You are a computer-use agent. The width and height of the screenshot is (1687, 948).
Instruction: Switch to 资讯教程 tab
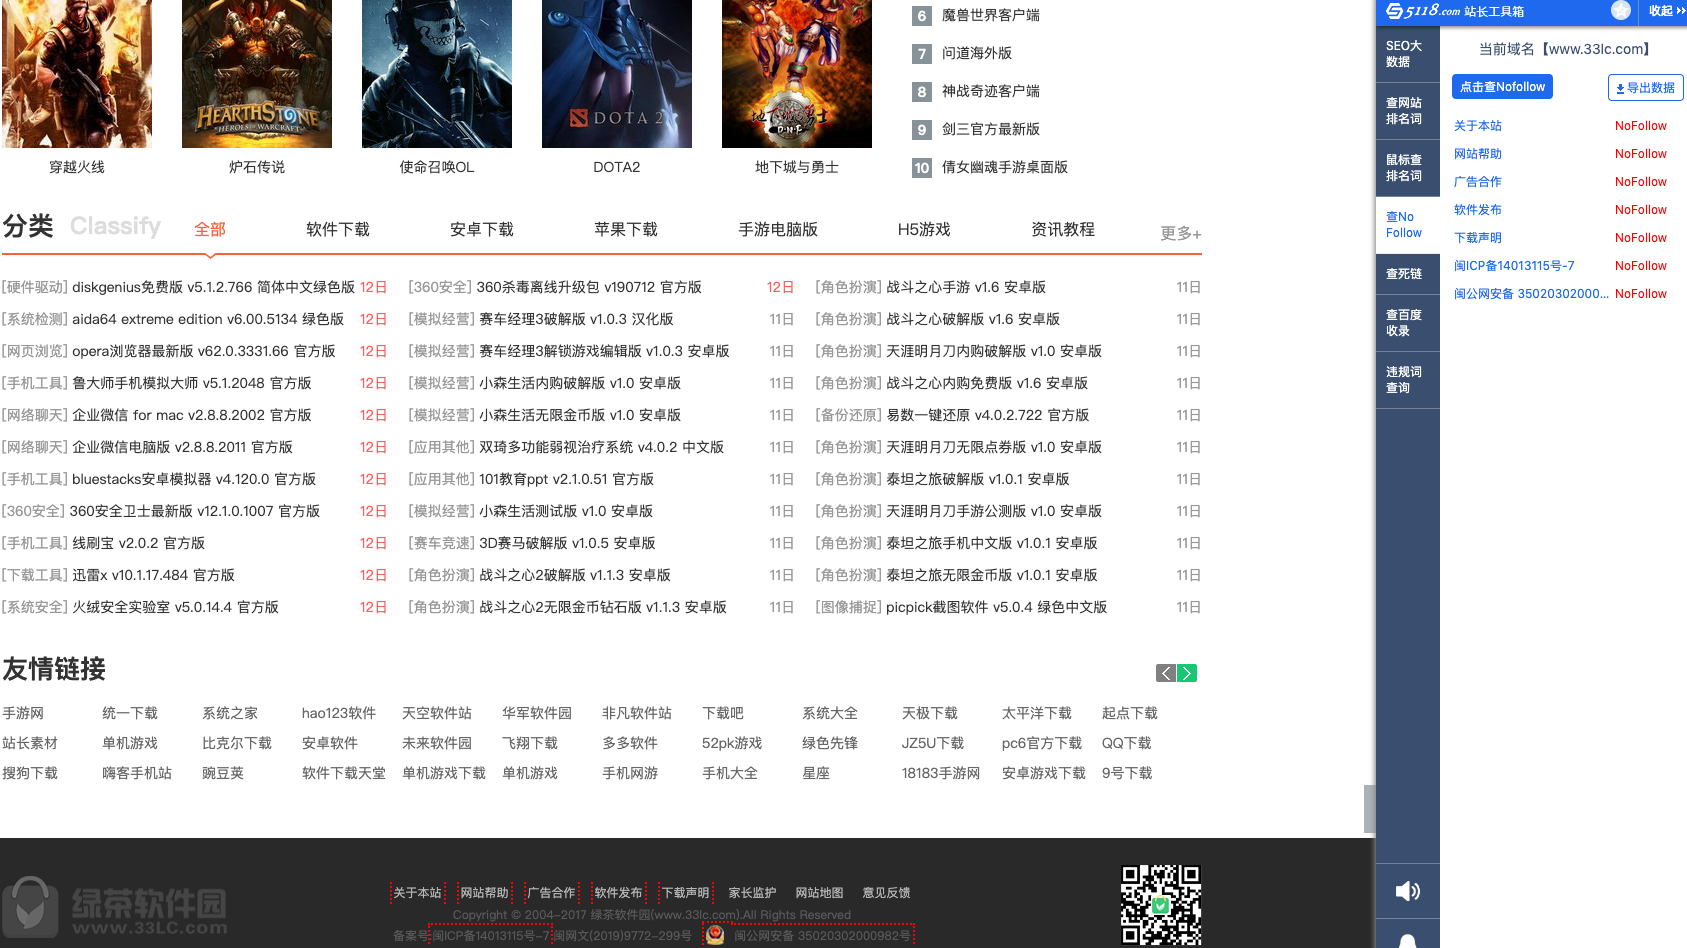coord(1063,230)
